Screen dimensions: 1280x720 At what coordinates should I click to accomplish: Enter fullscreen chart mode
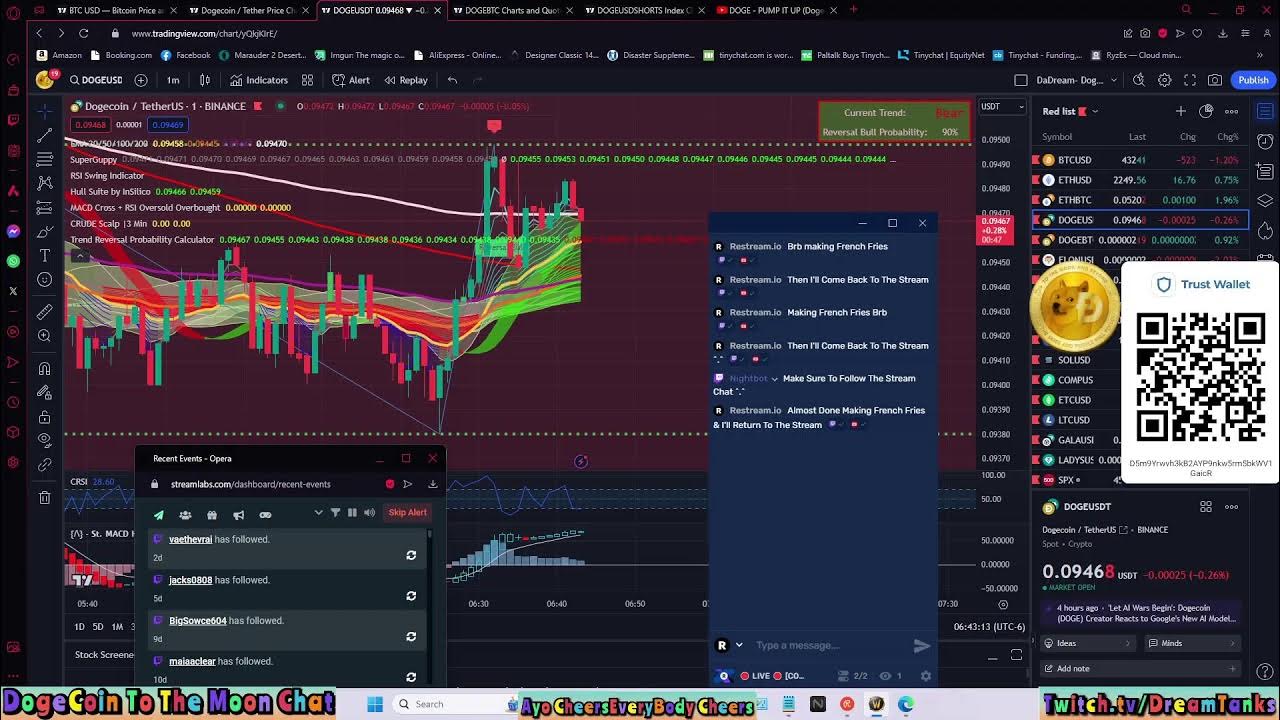click(x=1189, y=80)
